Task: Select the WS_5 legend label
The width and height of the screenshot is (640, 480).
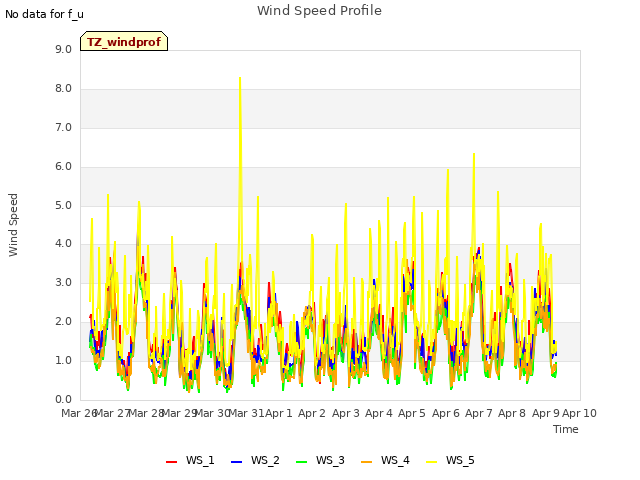Action: [x=460, y=460]
